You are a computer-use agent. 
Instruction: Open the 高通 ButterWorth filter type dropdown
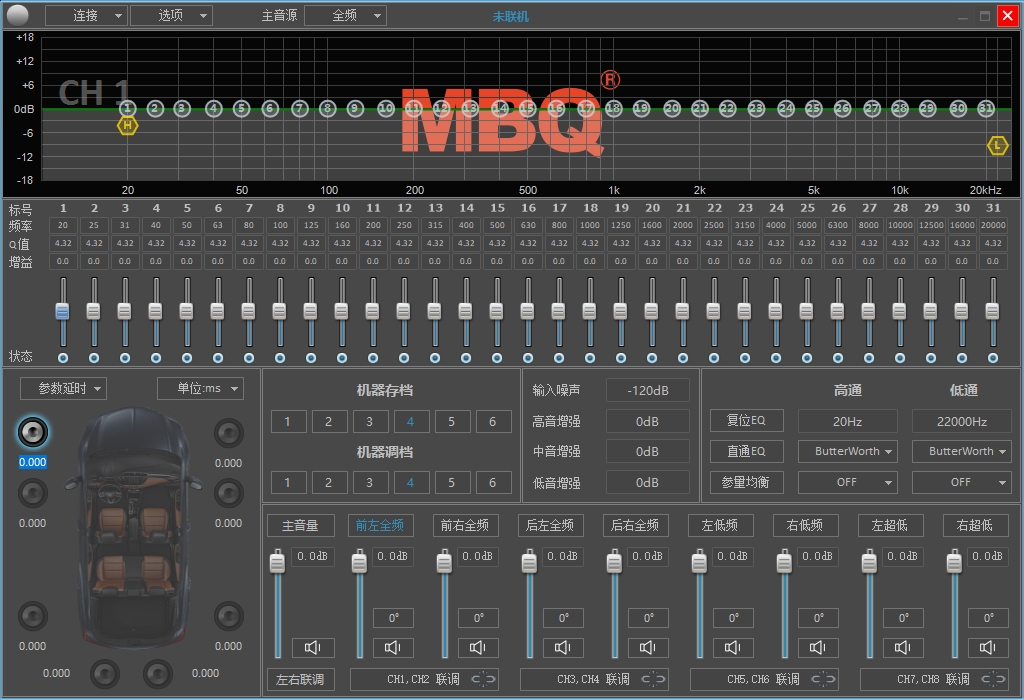coord(848,451)
